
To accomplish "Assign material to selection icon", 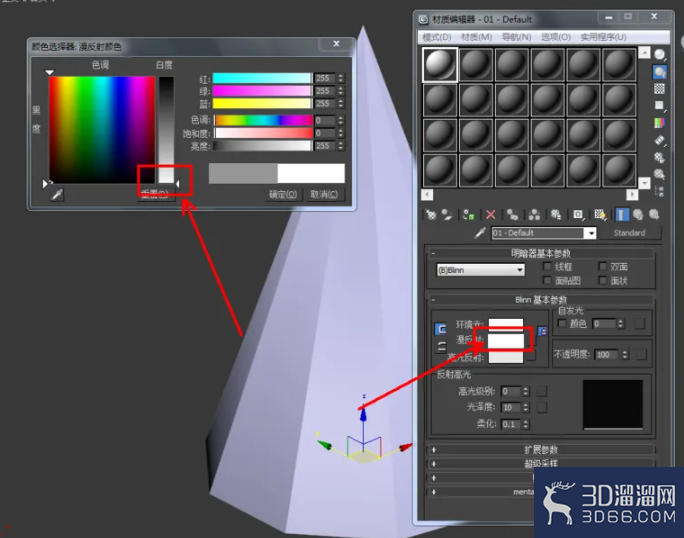I will (469, 215).
